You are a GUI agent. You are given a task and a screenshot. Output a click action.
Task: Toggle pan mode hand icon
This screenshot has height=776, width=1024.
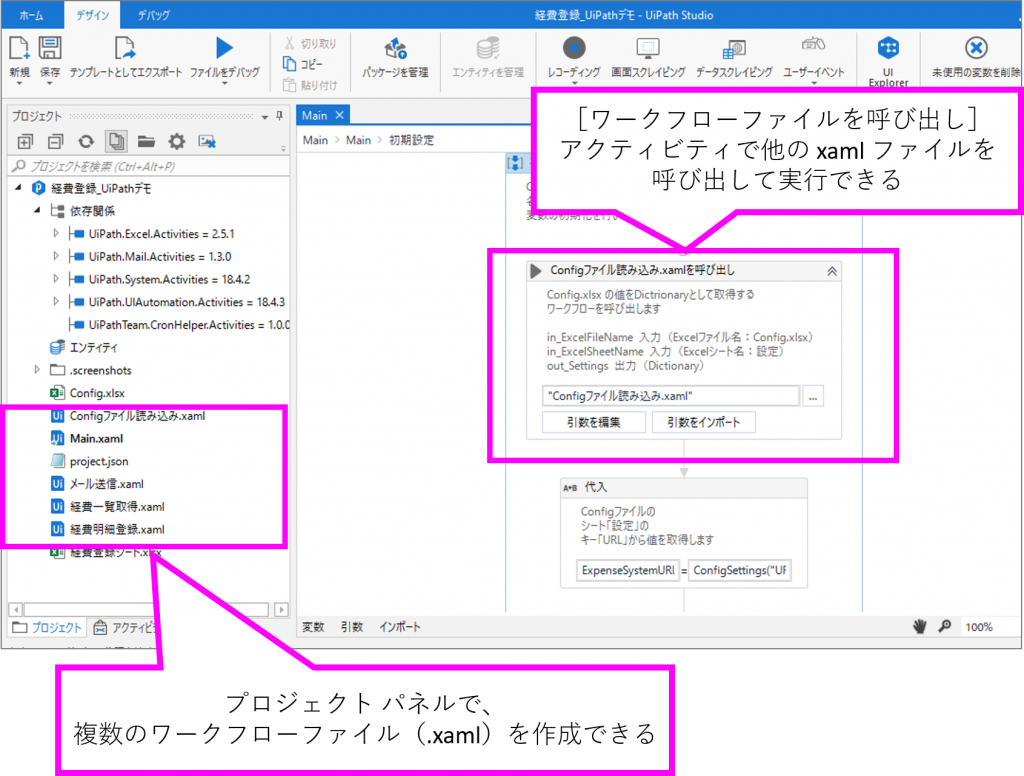[x=920, y=627]
